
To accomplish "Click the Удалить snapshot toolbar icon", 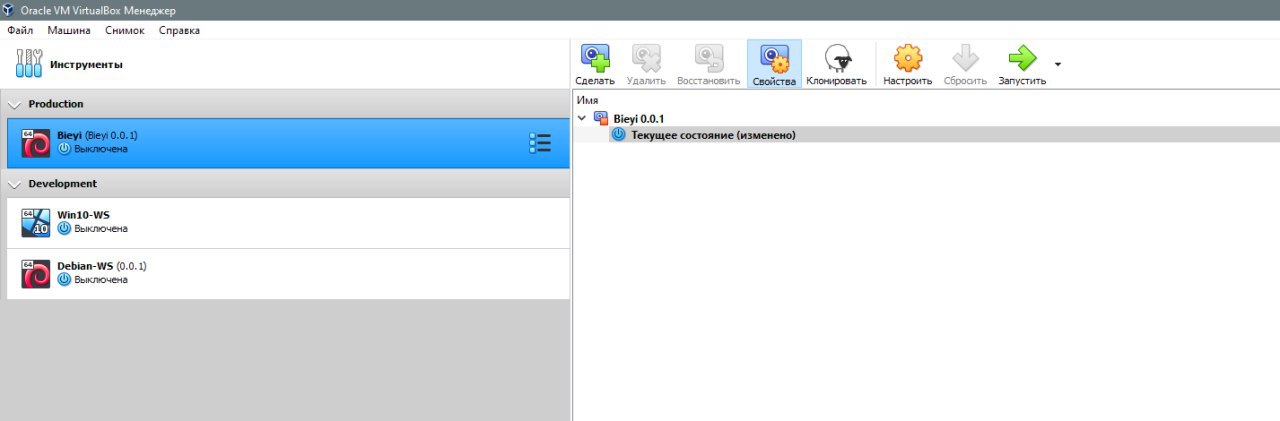I will tap(646, 58).
